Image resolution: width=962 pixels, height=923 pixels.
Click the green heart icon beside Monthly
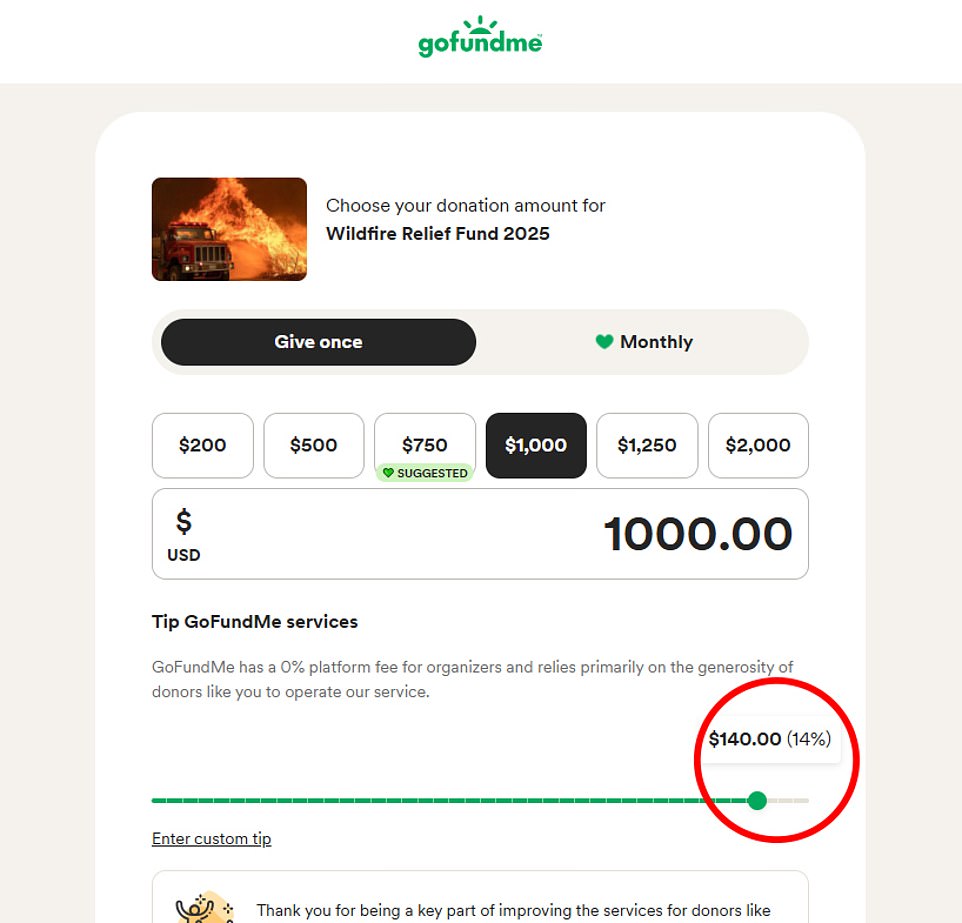[x=604, y=341]
